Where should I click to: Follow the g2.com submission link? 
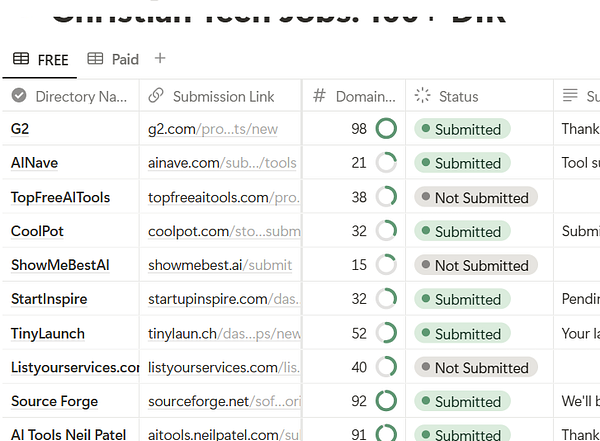click(213, 129)
